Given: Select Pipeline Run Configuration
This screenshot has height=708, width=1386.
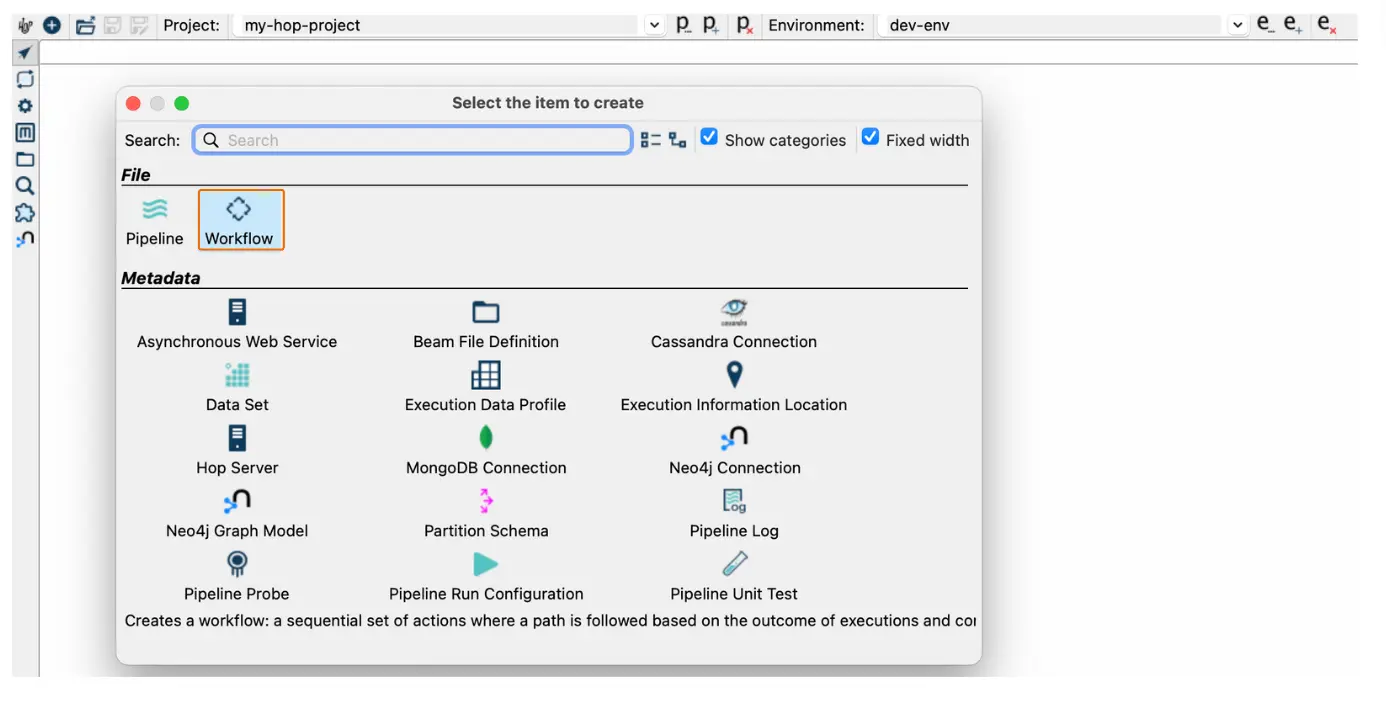Looking at the screenshot, I should (x=486, y=577).
